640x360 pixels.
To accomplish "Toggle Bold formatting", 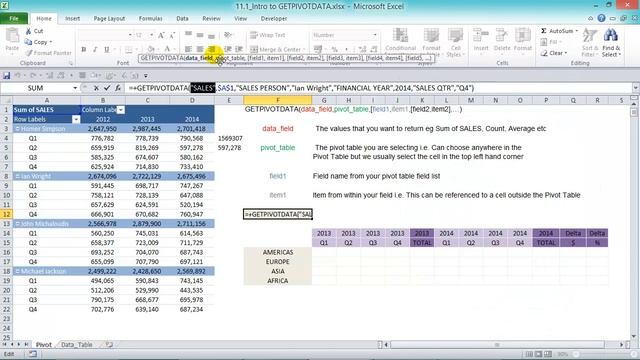I will point(84,49).
